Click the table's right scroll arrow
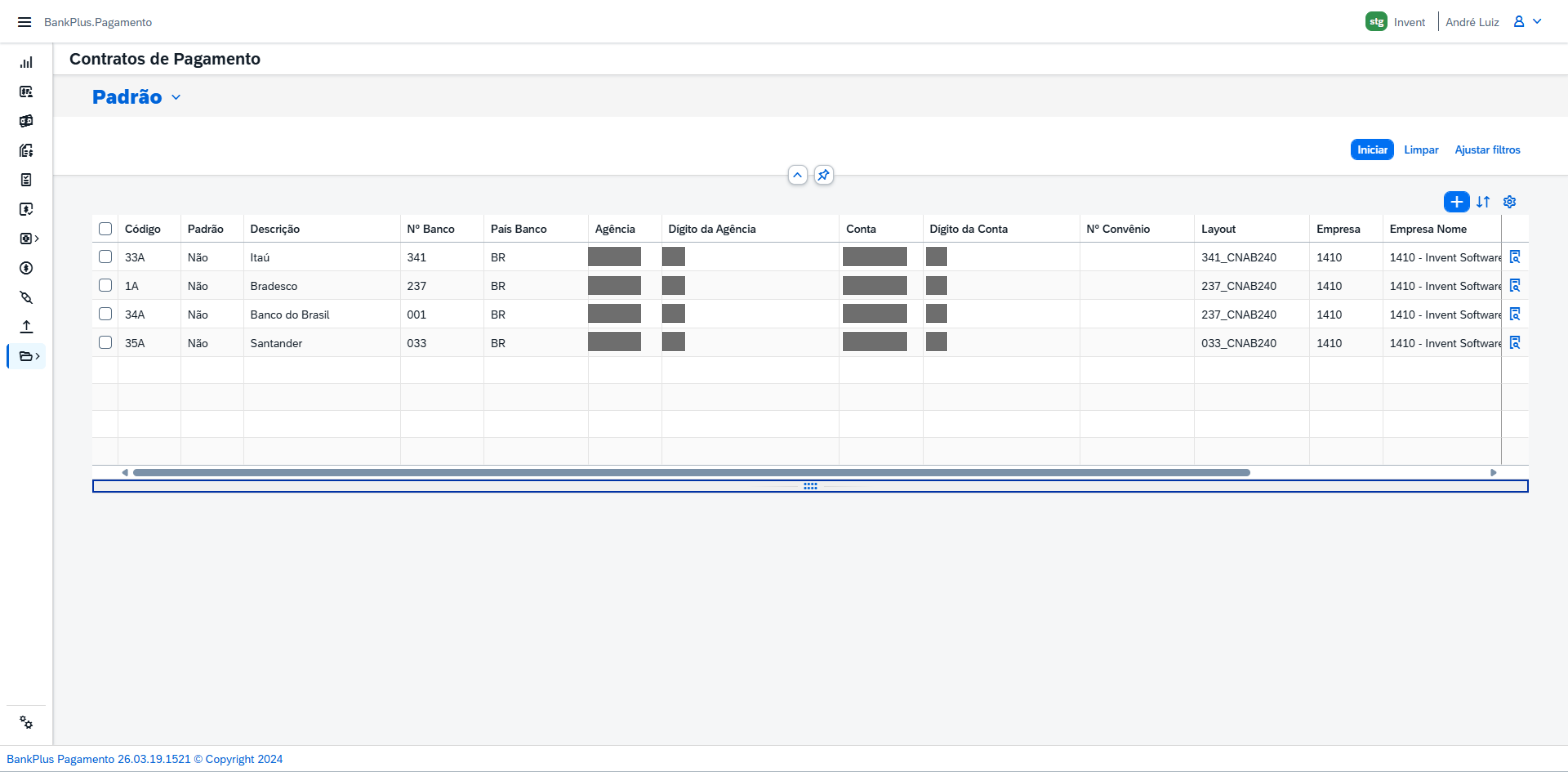Screen dimensions: 1568x772 point(1493,472)
